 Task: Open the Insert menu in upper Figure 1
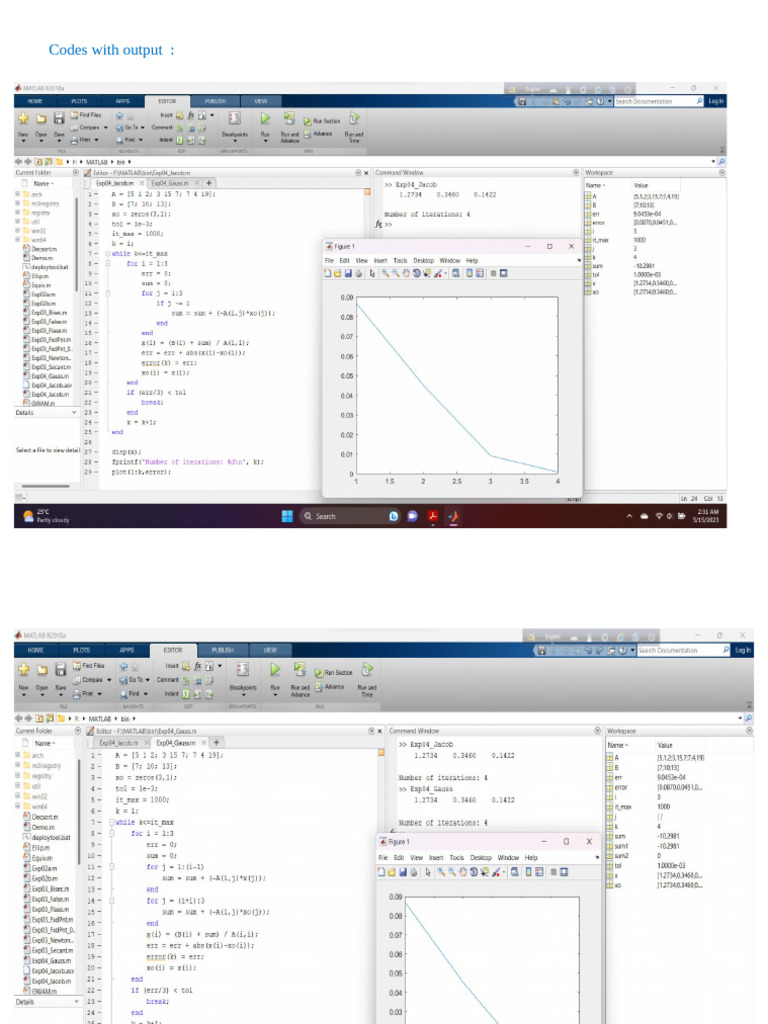(380, 261)
